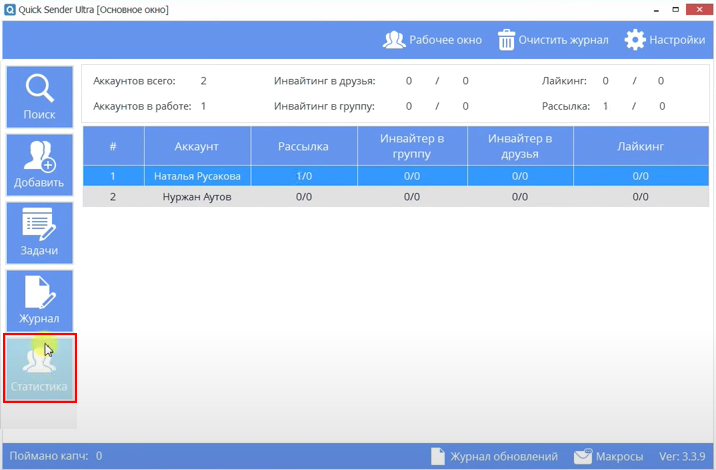716x470 pixels.
Task: Select the Наталья Русакова account row
Action: 197,176
